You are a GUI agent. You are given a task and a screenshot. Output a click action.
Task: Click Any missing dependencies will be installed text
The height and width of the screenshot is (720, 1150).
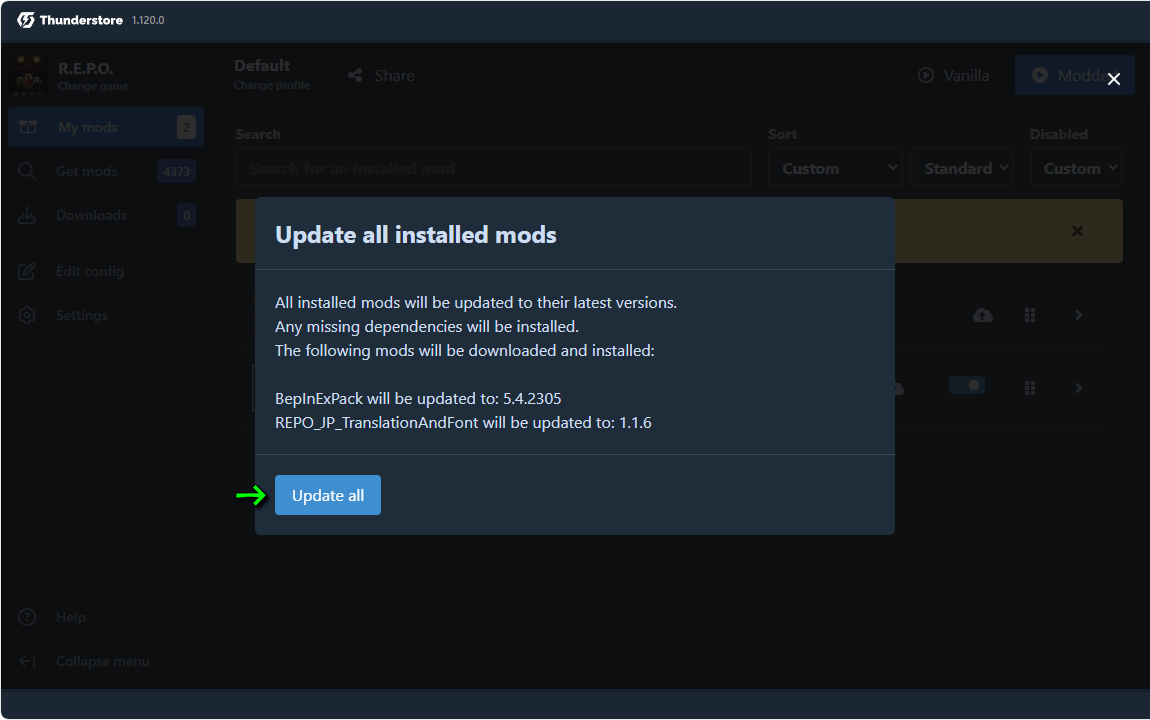tap(427, 327)
